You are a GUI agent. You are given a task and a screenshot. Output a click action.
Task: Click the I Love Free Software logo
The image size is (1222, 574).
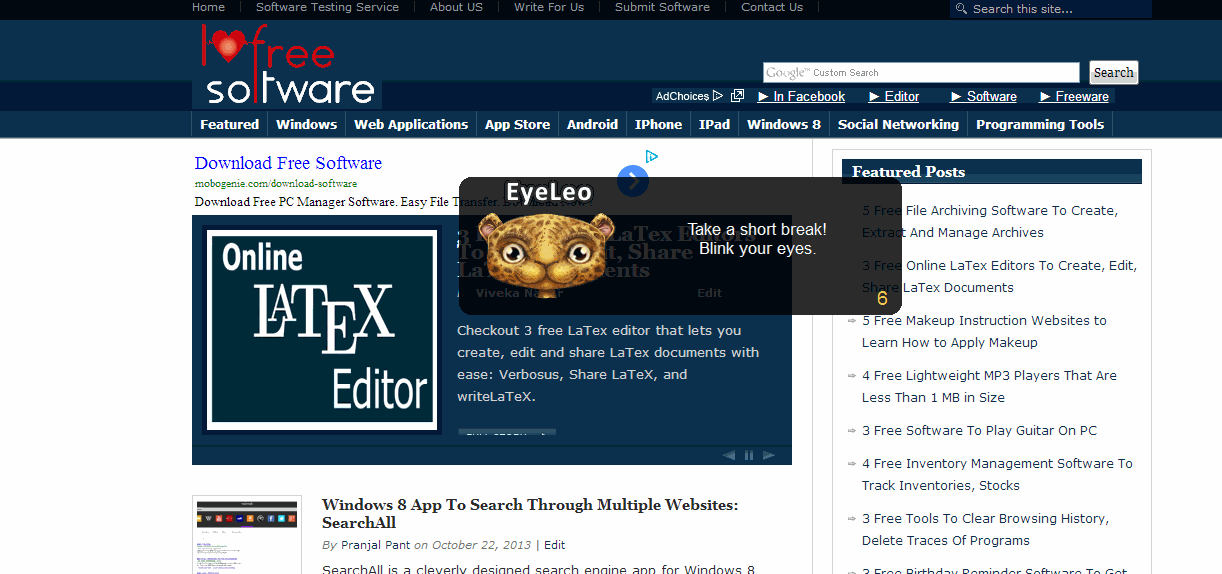pos(287,66)
